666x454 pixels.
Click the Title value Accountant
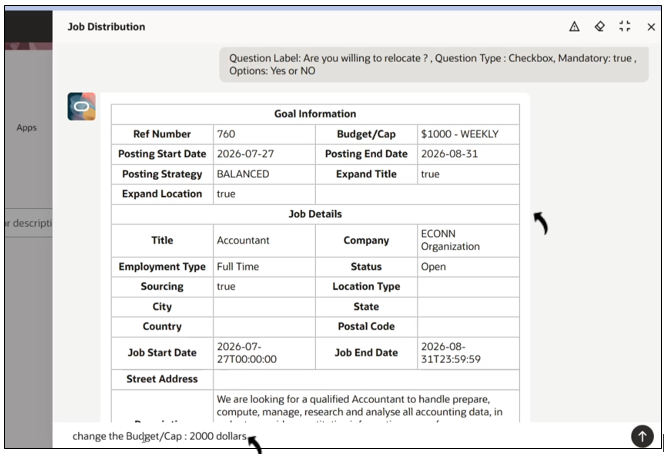click(243, 240)
